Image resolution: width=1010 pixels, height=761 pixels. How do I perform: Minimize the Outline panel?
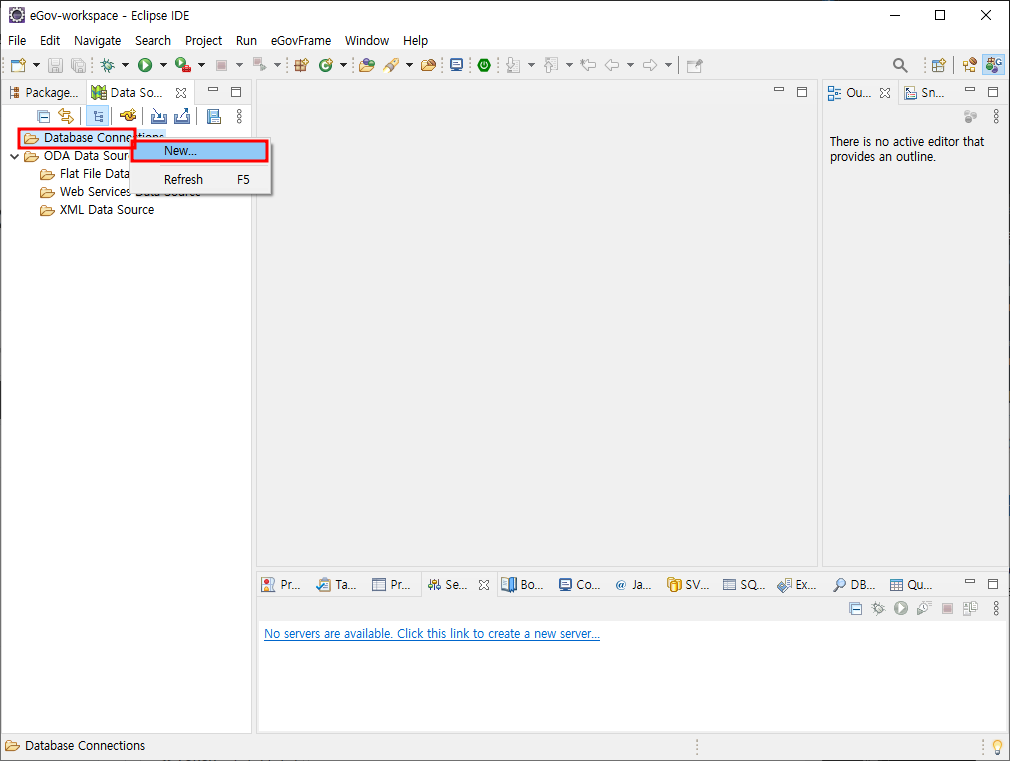[x=969, y=91]
